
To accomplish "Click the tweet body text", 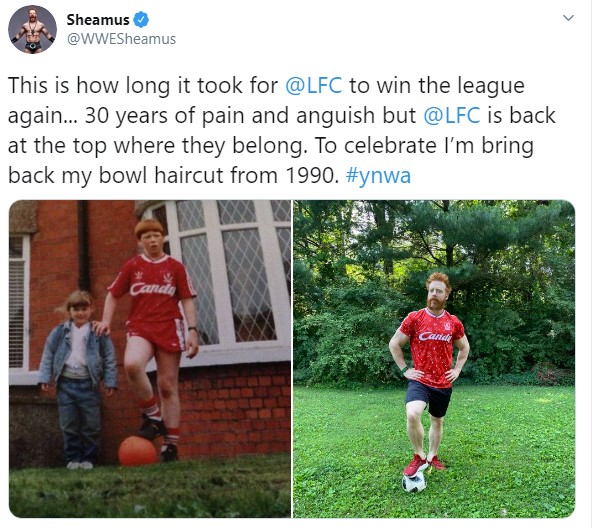I will point(282,130).
